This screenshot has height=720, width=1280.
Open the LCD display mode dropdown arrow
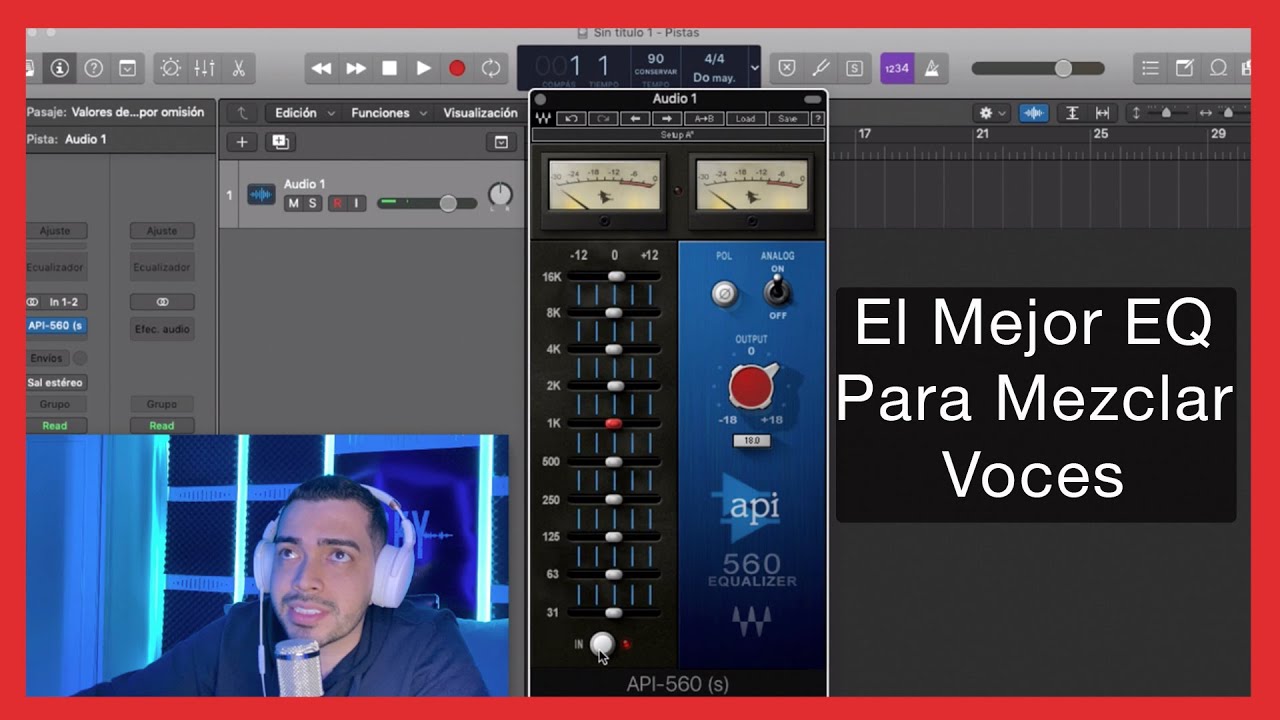click(x=754, y=68)
